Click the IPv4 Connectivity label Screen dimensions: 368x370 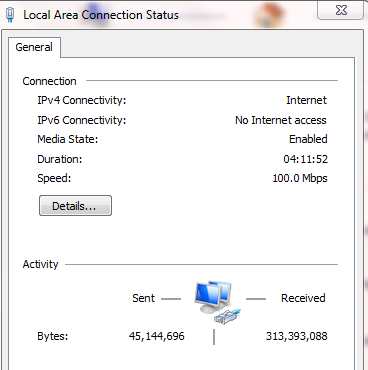coord(82,100)
